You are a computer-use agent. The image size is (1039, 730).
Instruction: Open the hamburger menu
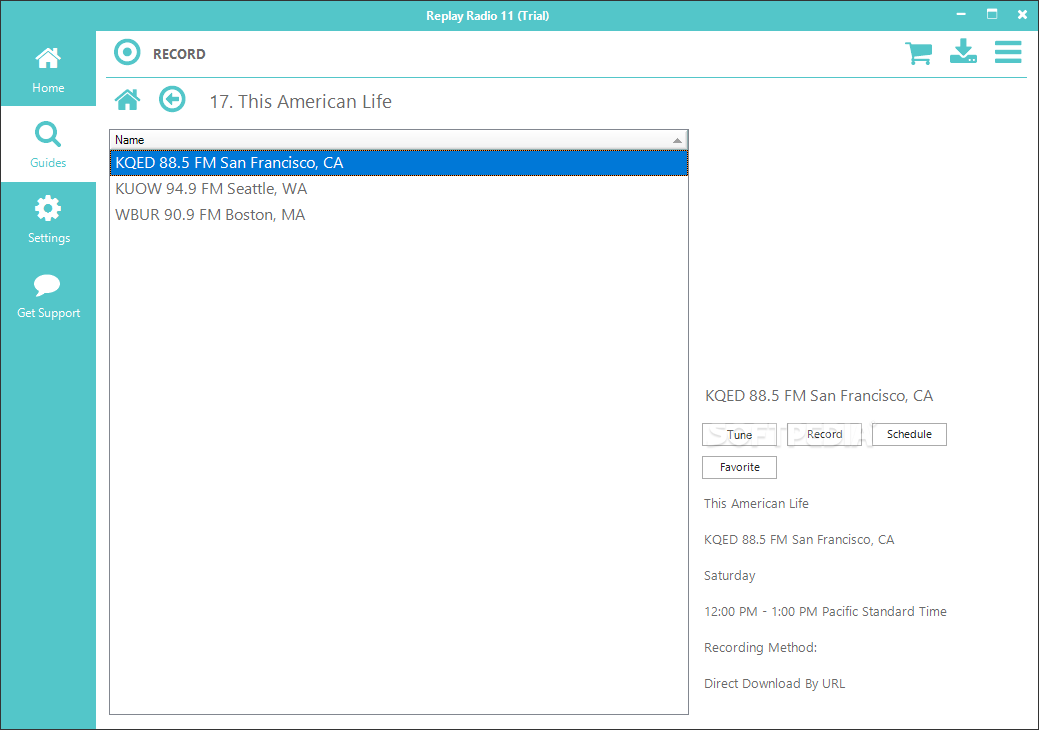coord(1008,52)
